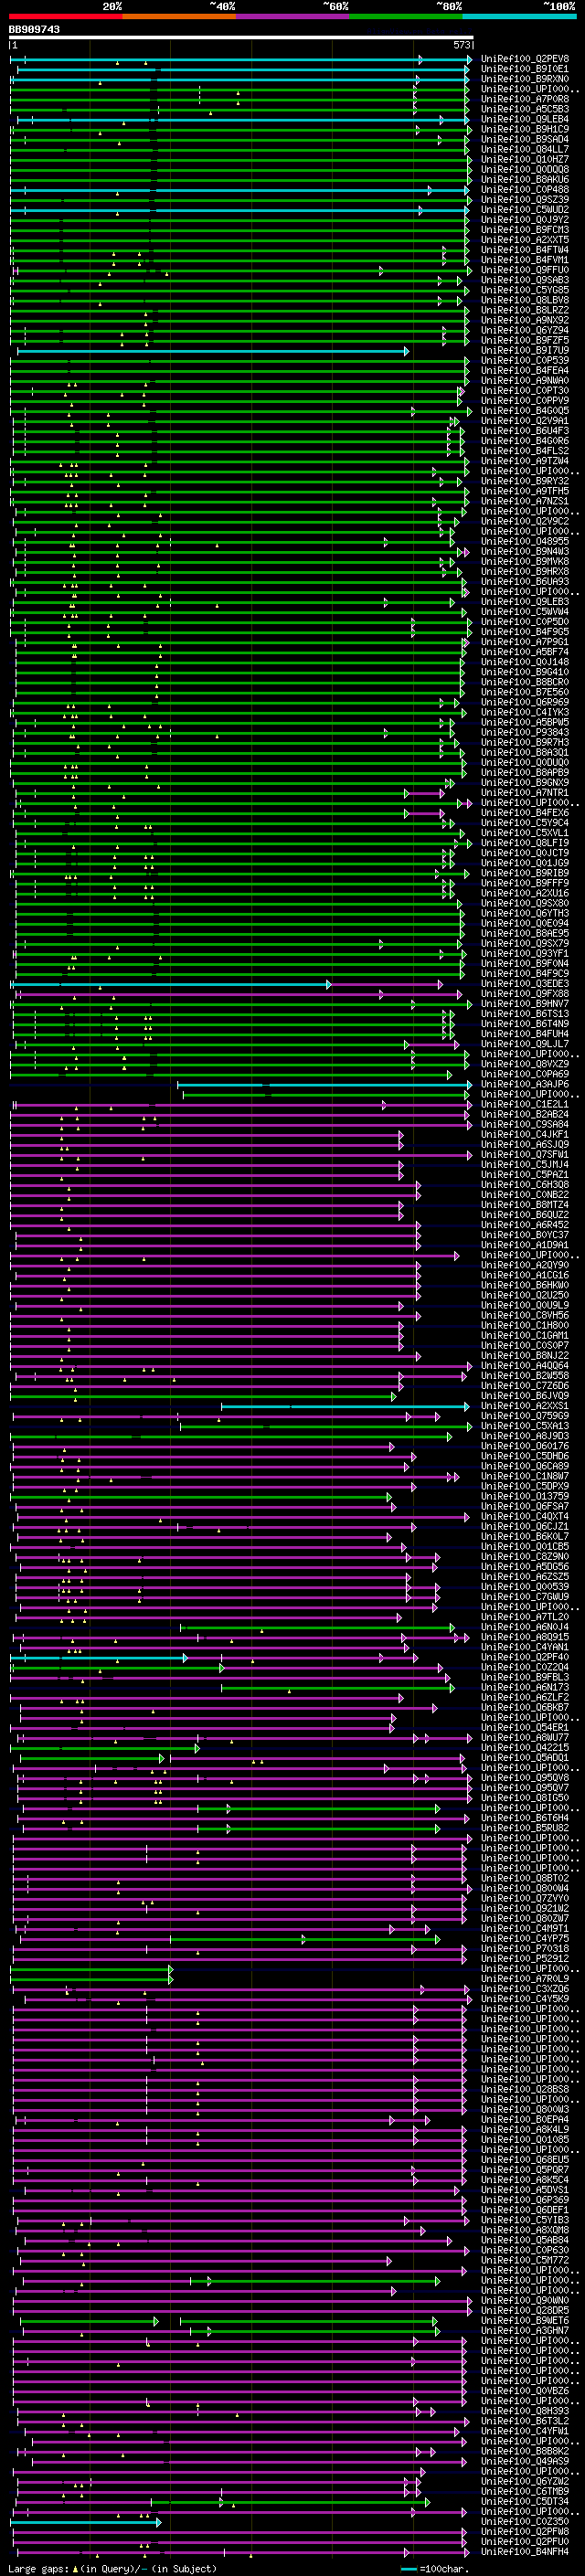Viewport: 585px width, 2576px height.
Task: Open the UniRef100_C9SA84 hit
Action: coord(525,1124)
